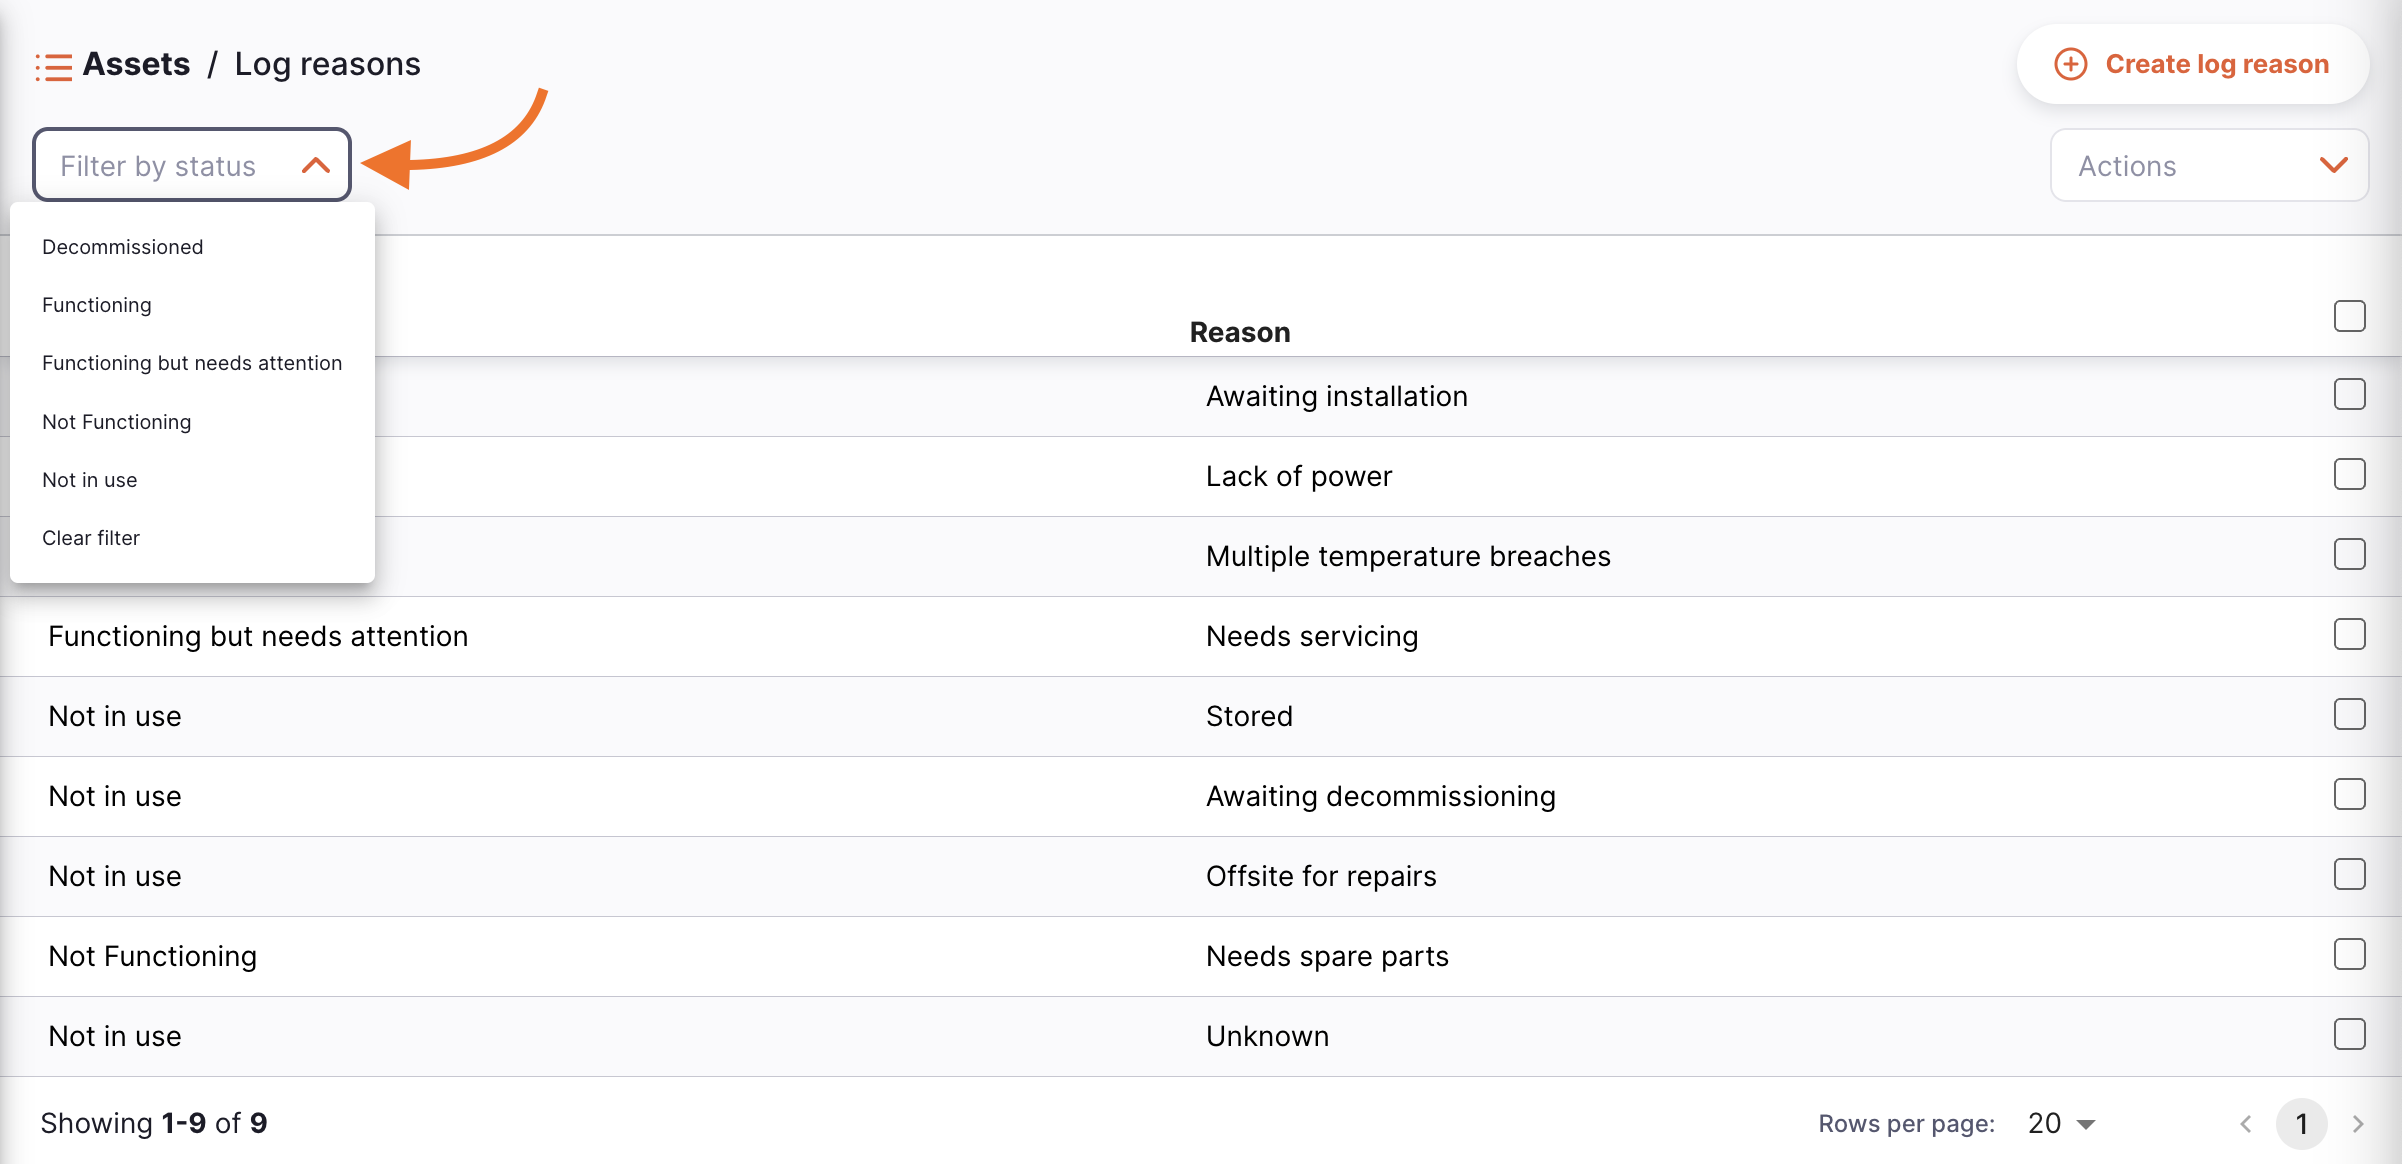Toggle the select-all header checkbox
This screenshot has width=2402, height=1164.
2349,316
